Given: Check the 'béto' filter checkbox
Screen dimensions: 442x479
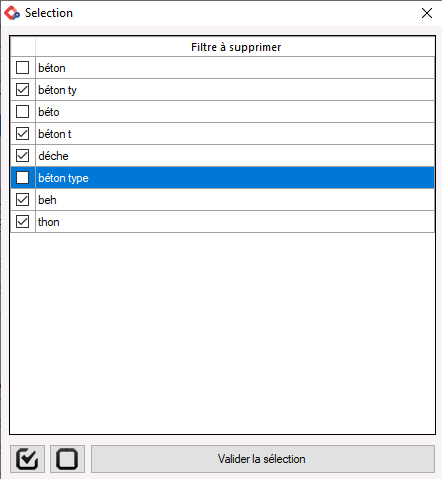Looking at the screenshot, I should coord(22,112).
